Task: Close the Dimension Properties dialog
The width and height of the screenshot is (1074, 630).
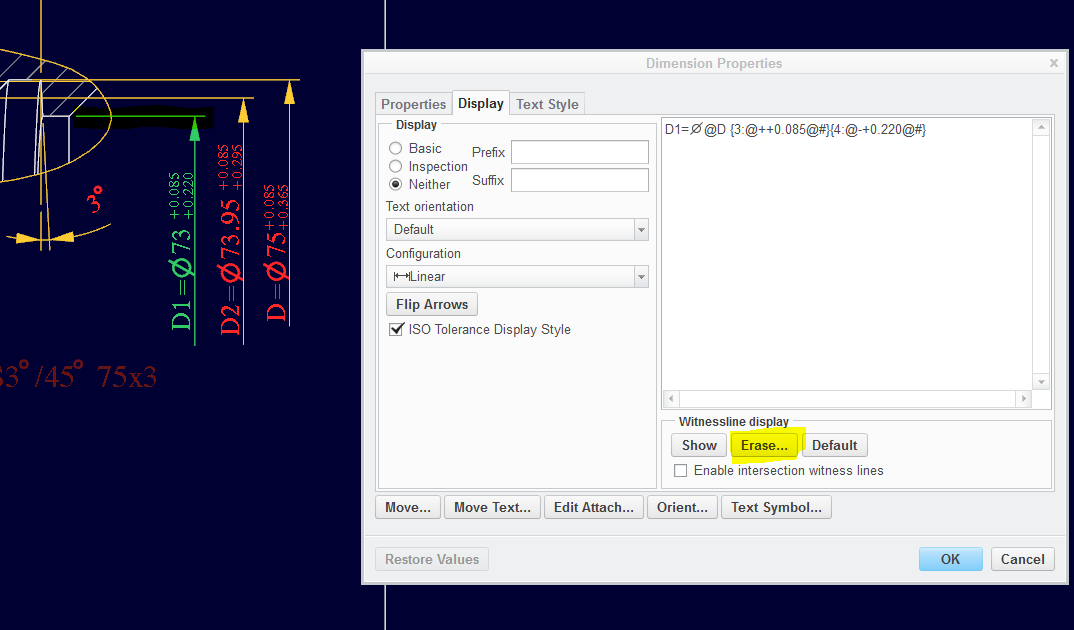Action: [1053, 63]
